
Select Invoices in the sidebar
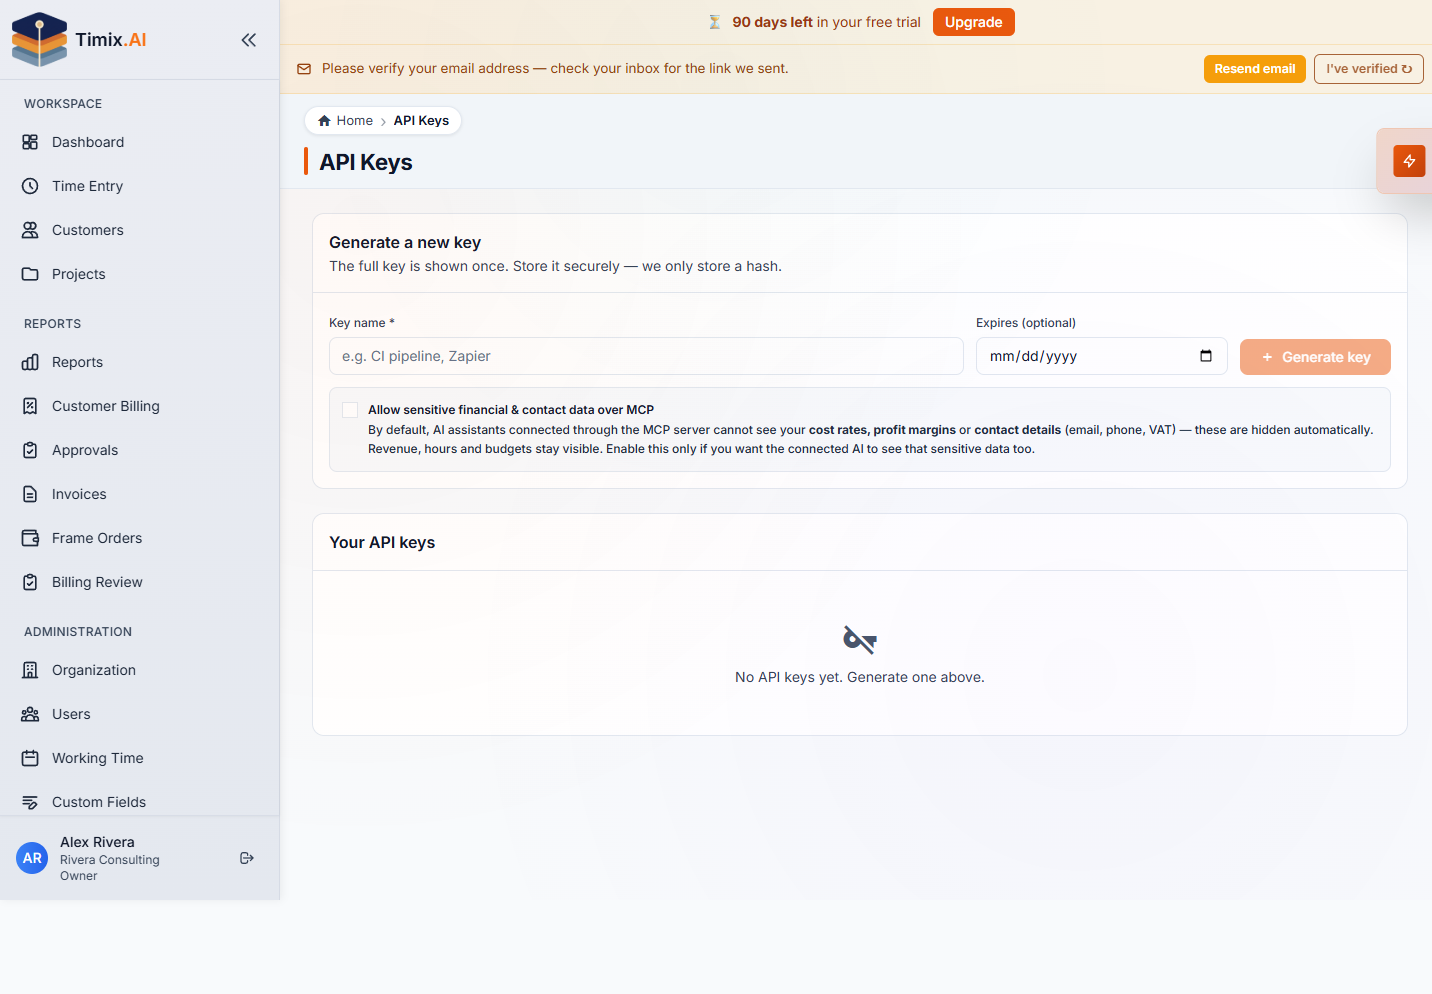click(140, 494)
